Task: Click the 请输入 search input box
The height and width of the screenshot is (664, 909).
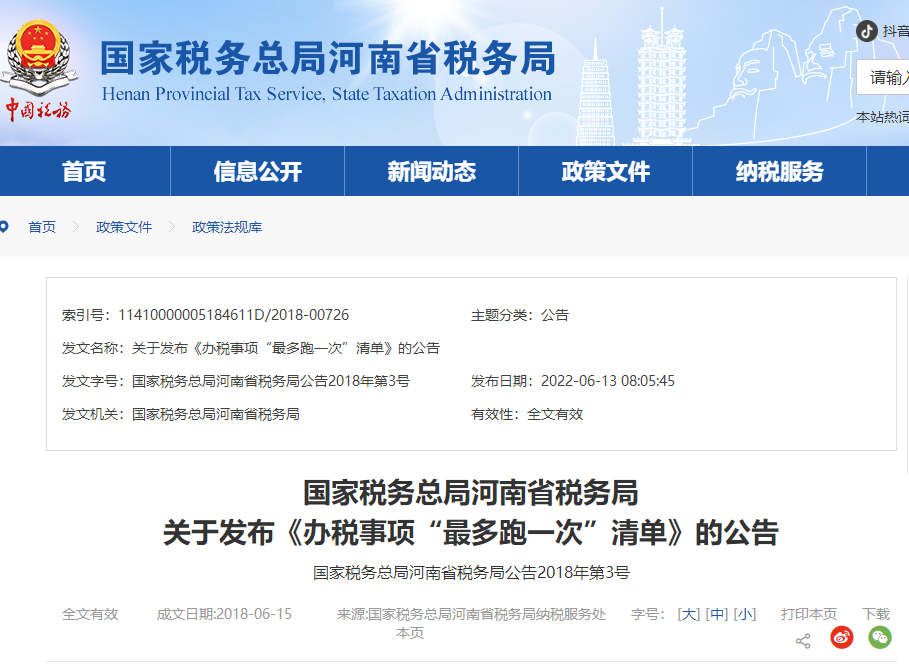Action: pos(887,78)
